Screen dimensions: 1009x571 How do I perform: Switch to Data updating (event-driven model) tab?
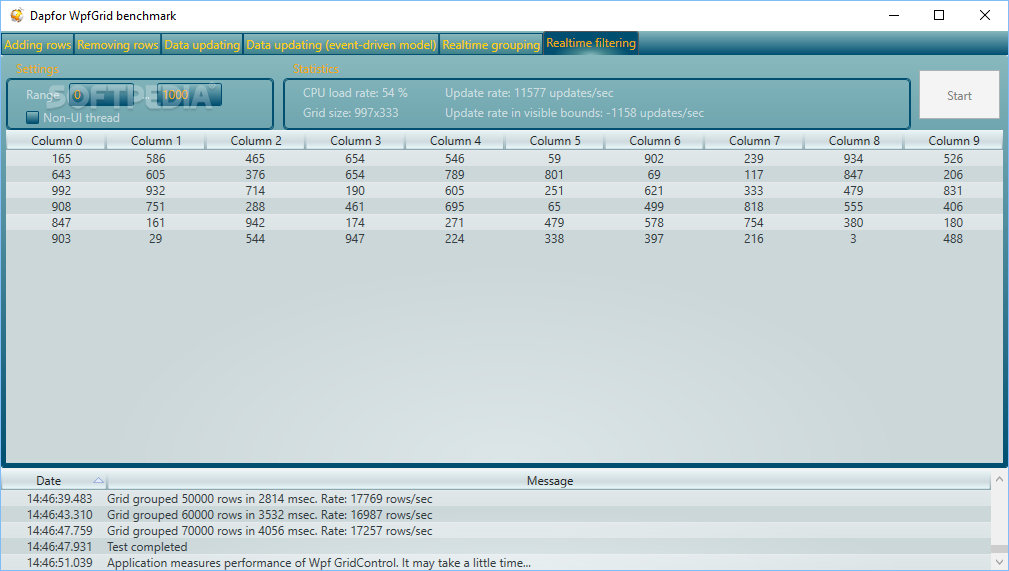pos(341,44)
